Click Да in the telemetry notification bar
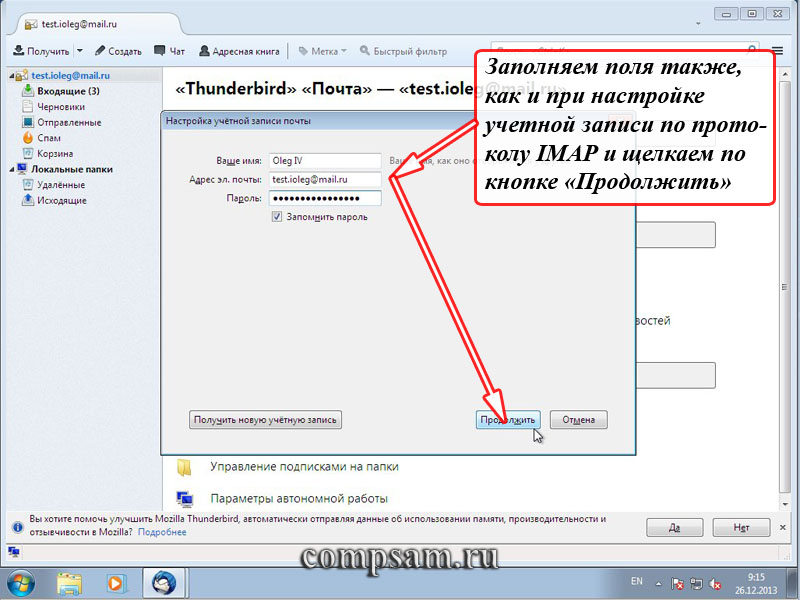Viewport: 800px width, 600px height. [x=674, y=528]
